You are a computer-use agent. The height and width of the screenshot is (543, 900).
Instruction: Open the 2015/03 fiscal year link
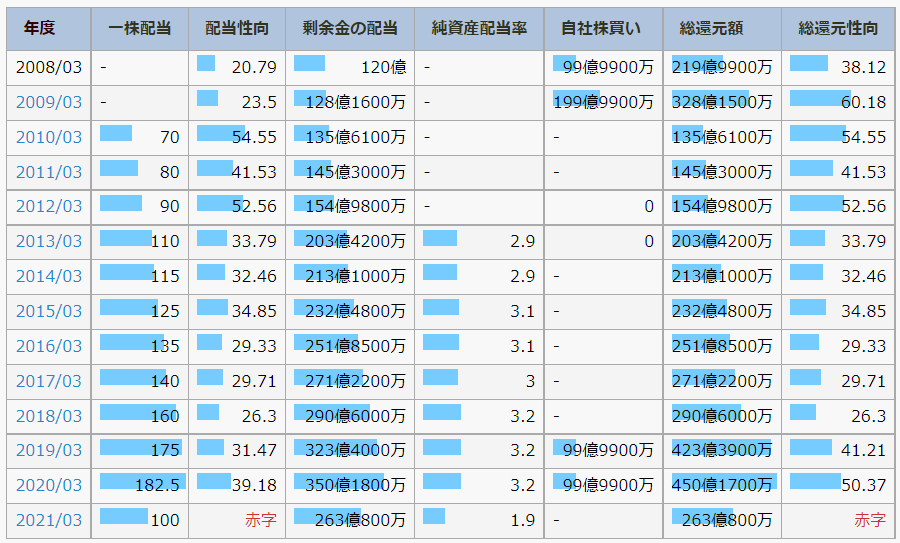pos(49,311)
